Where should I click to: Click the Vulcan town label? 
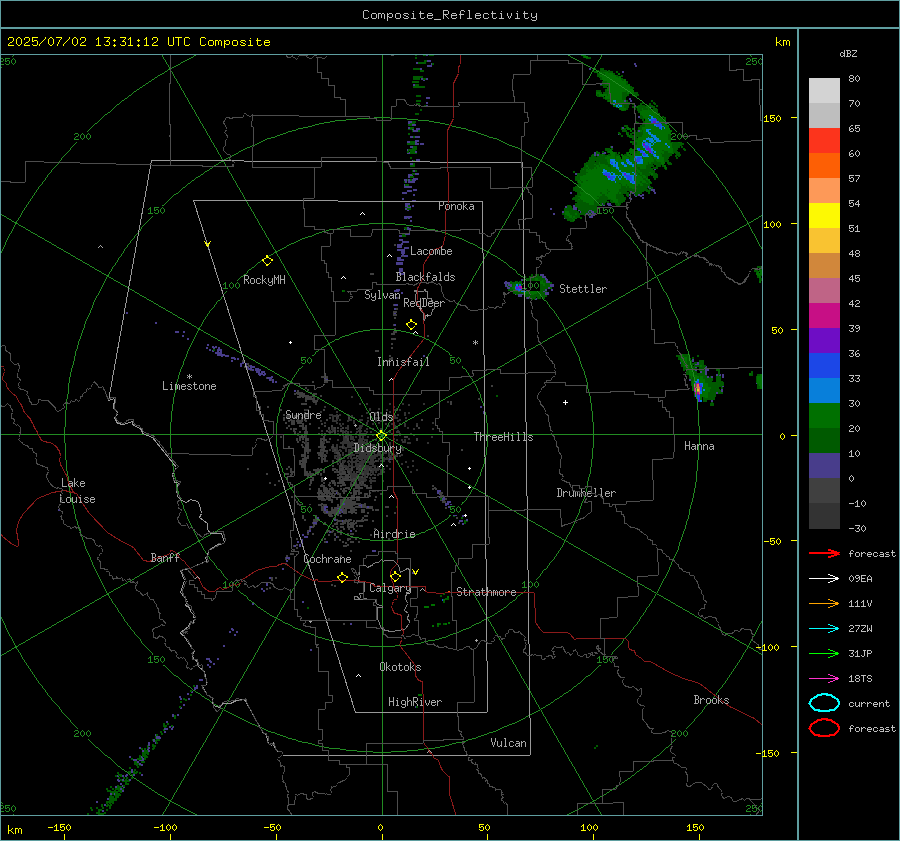pos(508,743)
